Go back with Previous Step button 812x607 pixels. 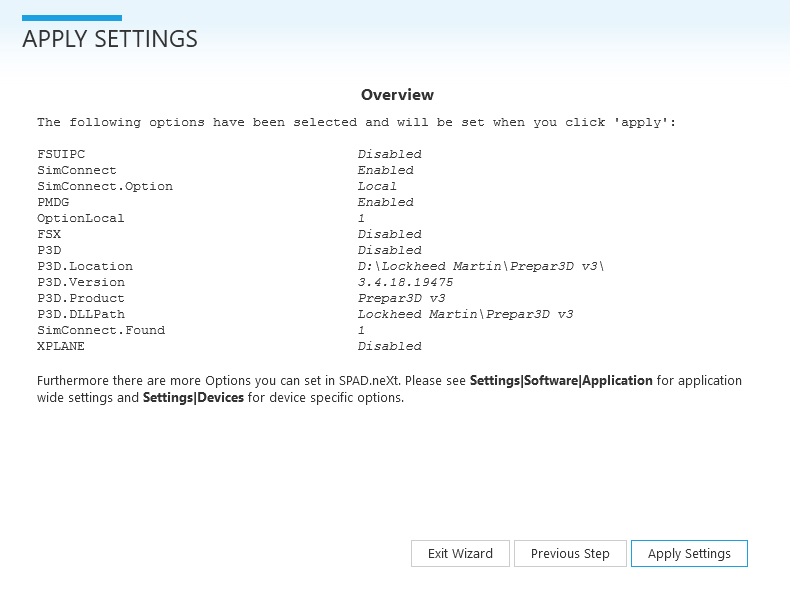pyautogui.click(x=570, y=553)
